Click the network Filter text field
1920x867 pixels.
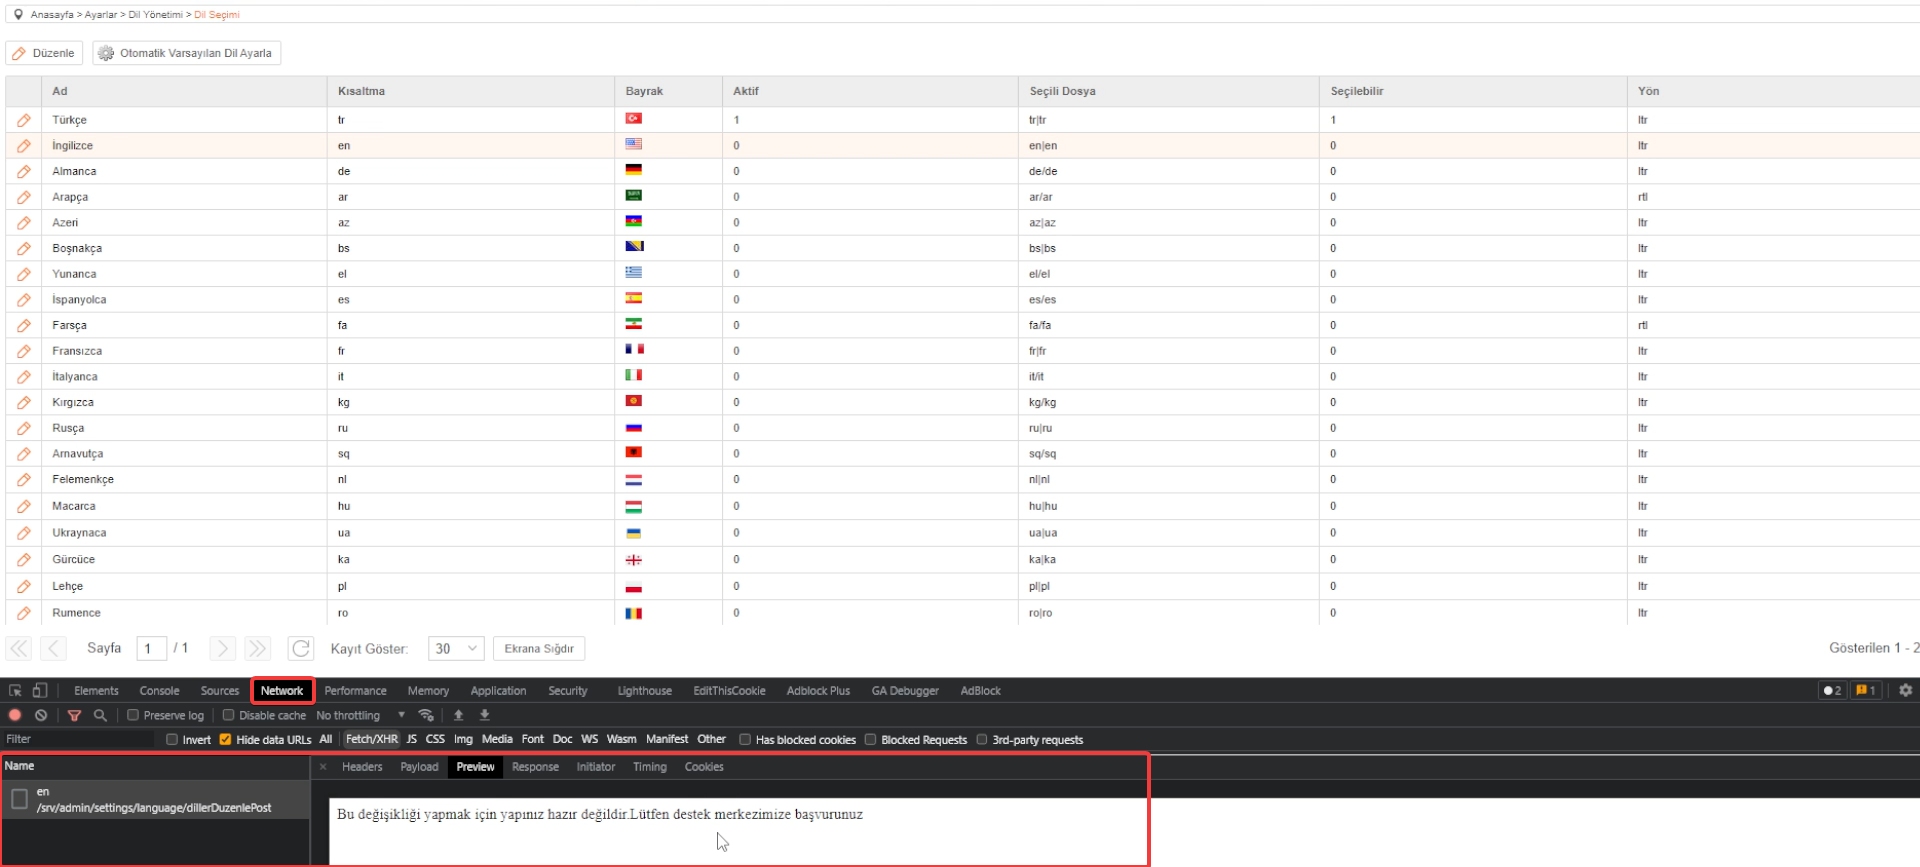tap(78, 740)
